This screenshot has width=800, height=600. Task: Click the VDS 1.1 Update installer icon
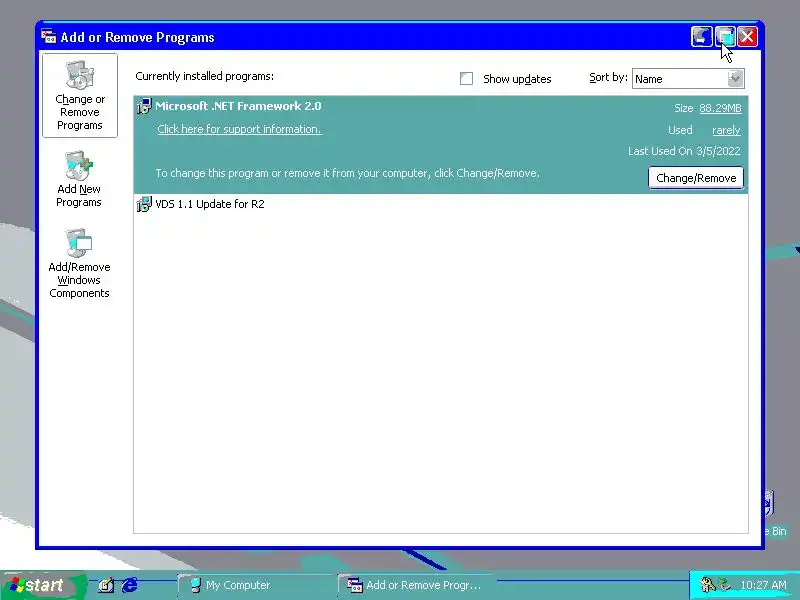[x=144, y=204]
